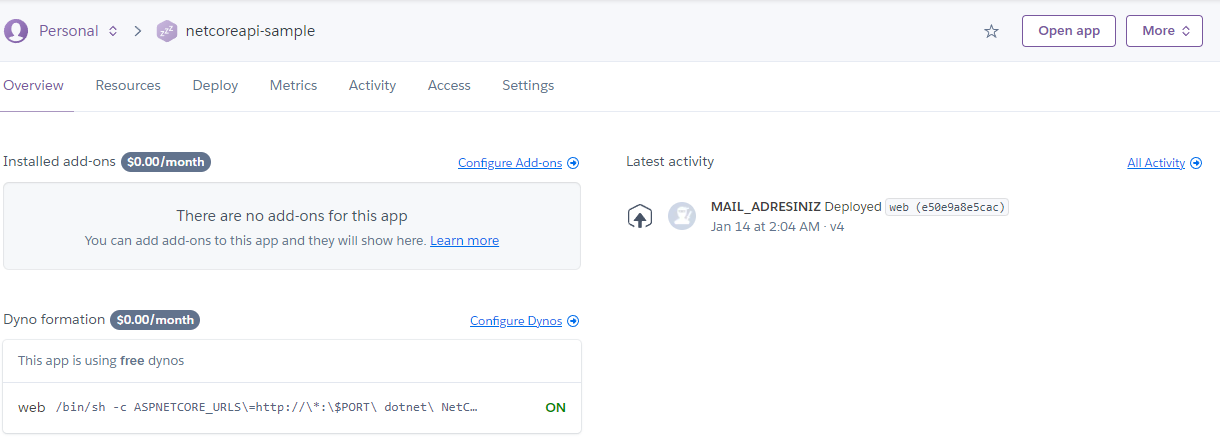Expand the Personal account switcher
This screenshot has height=444, width=1220.
(112, 31)
